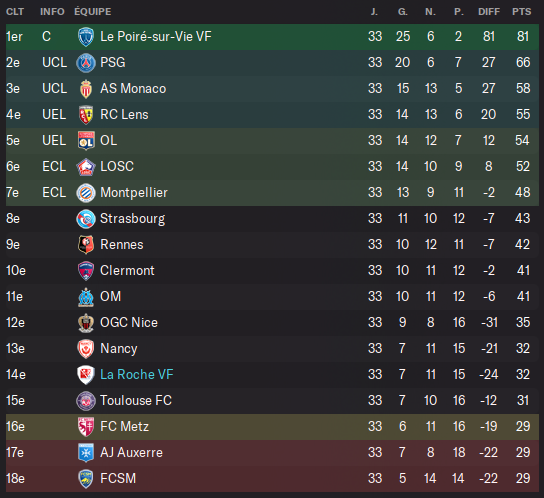Click the RC Lens badge icon

pyautogui.click(x=86, y=115)
